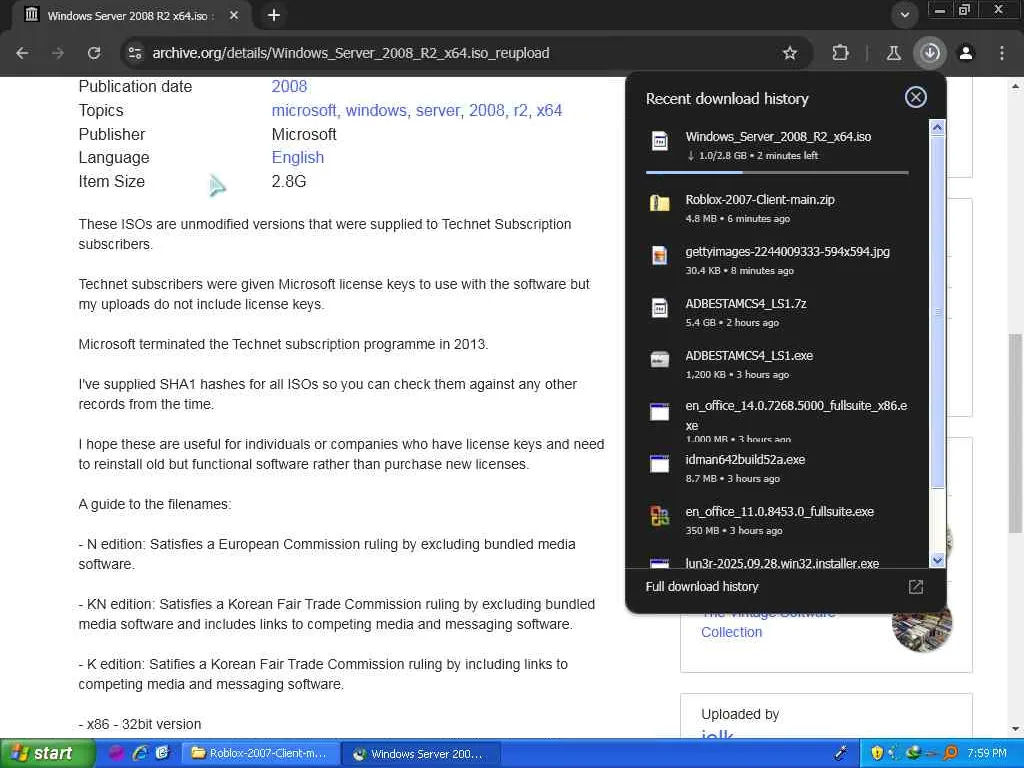Image resolution: width=1024 pixels, height=768 pixels.
Task: Open the Windows_Server_2008_R2_x64.iso download entry
Action: (x=777, y=145)
